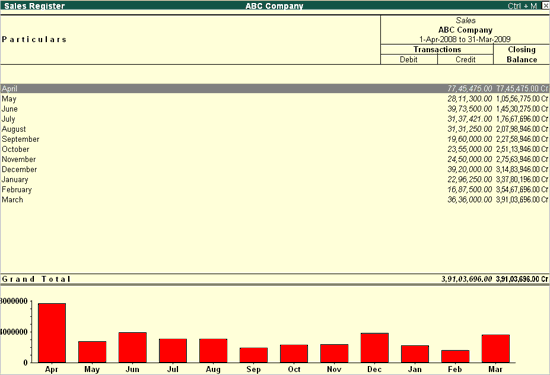Select the February row

pos(275,189)
